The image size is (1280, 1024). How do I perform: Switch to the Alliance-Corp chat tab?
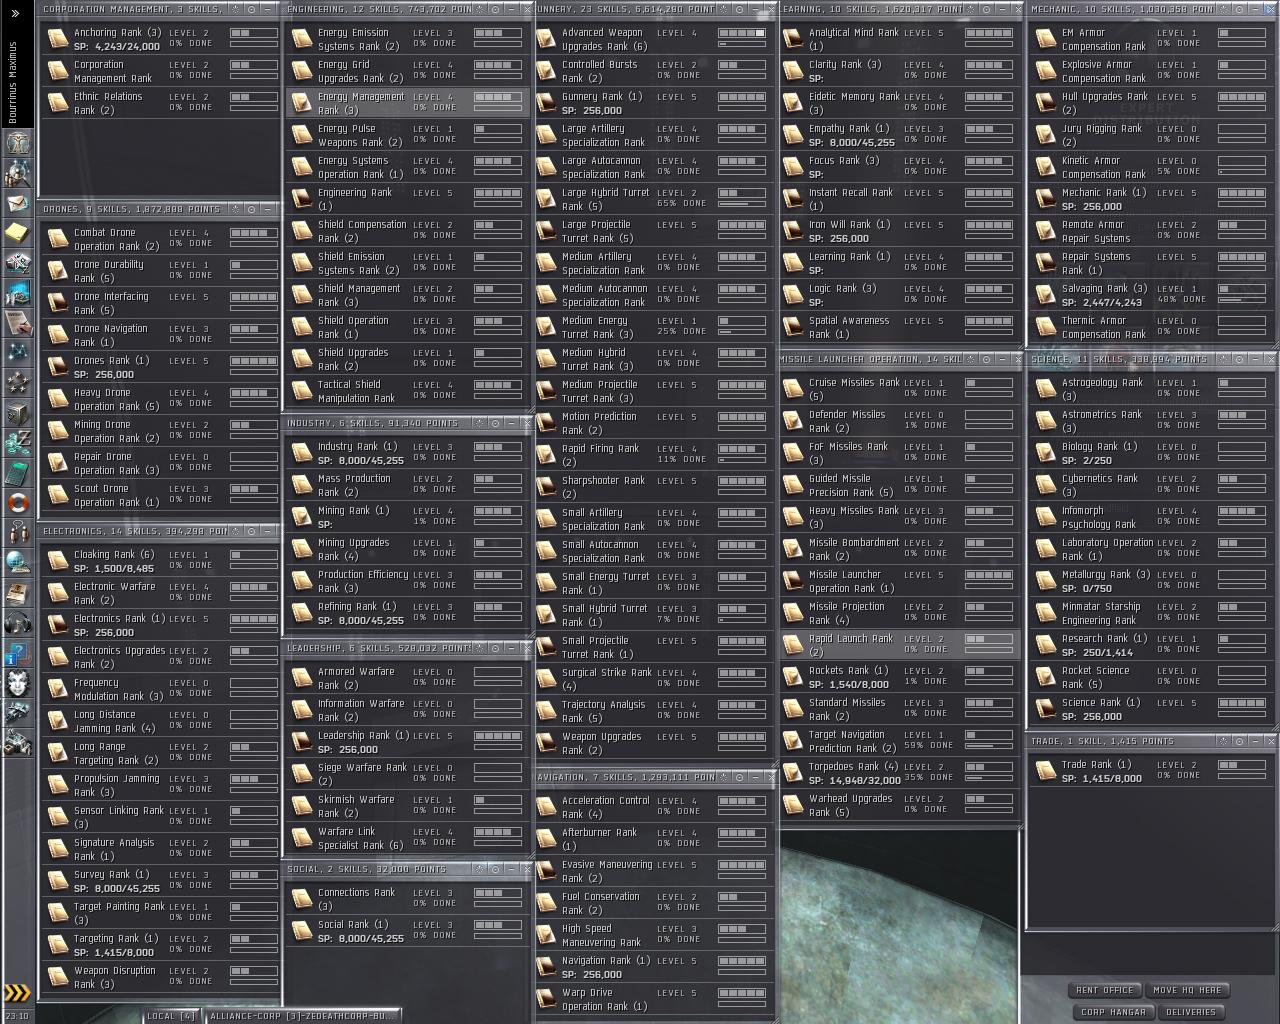click(x=302, y=1016)
